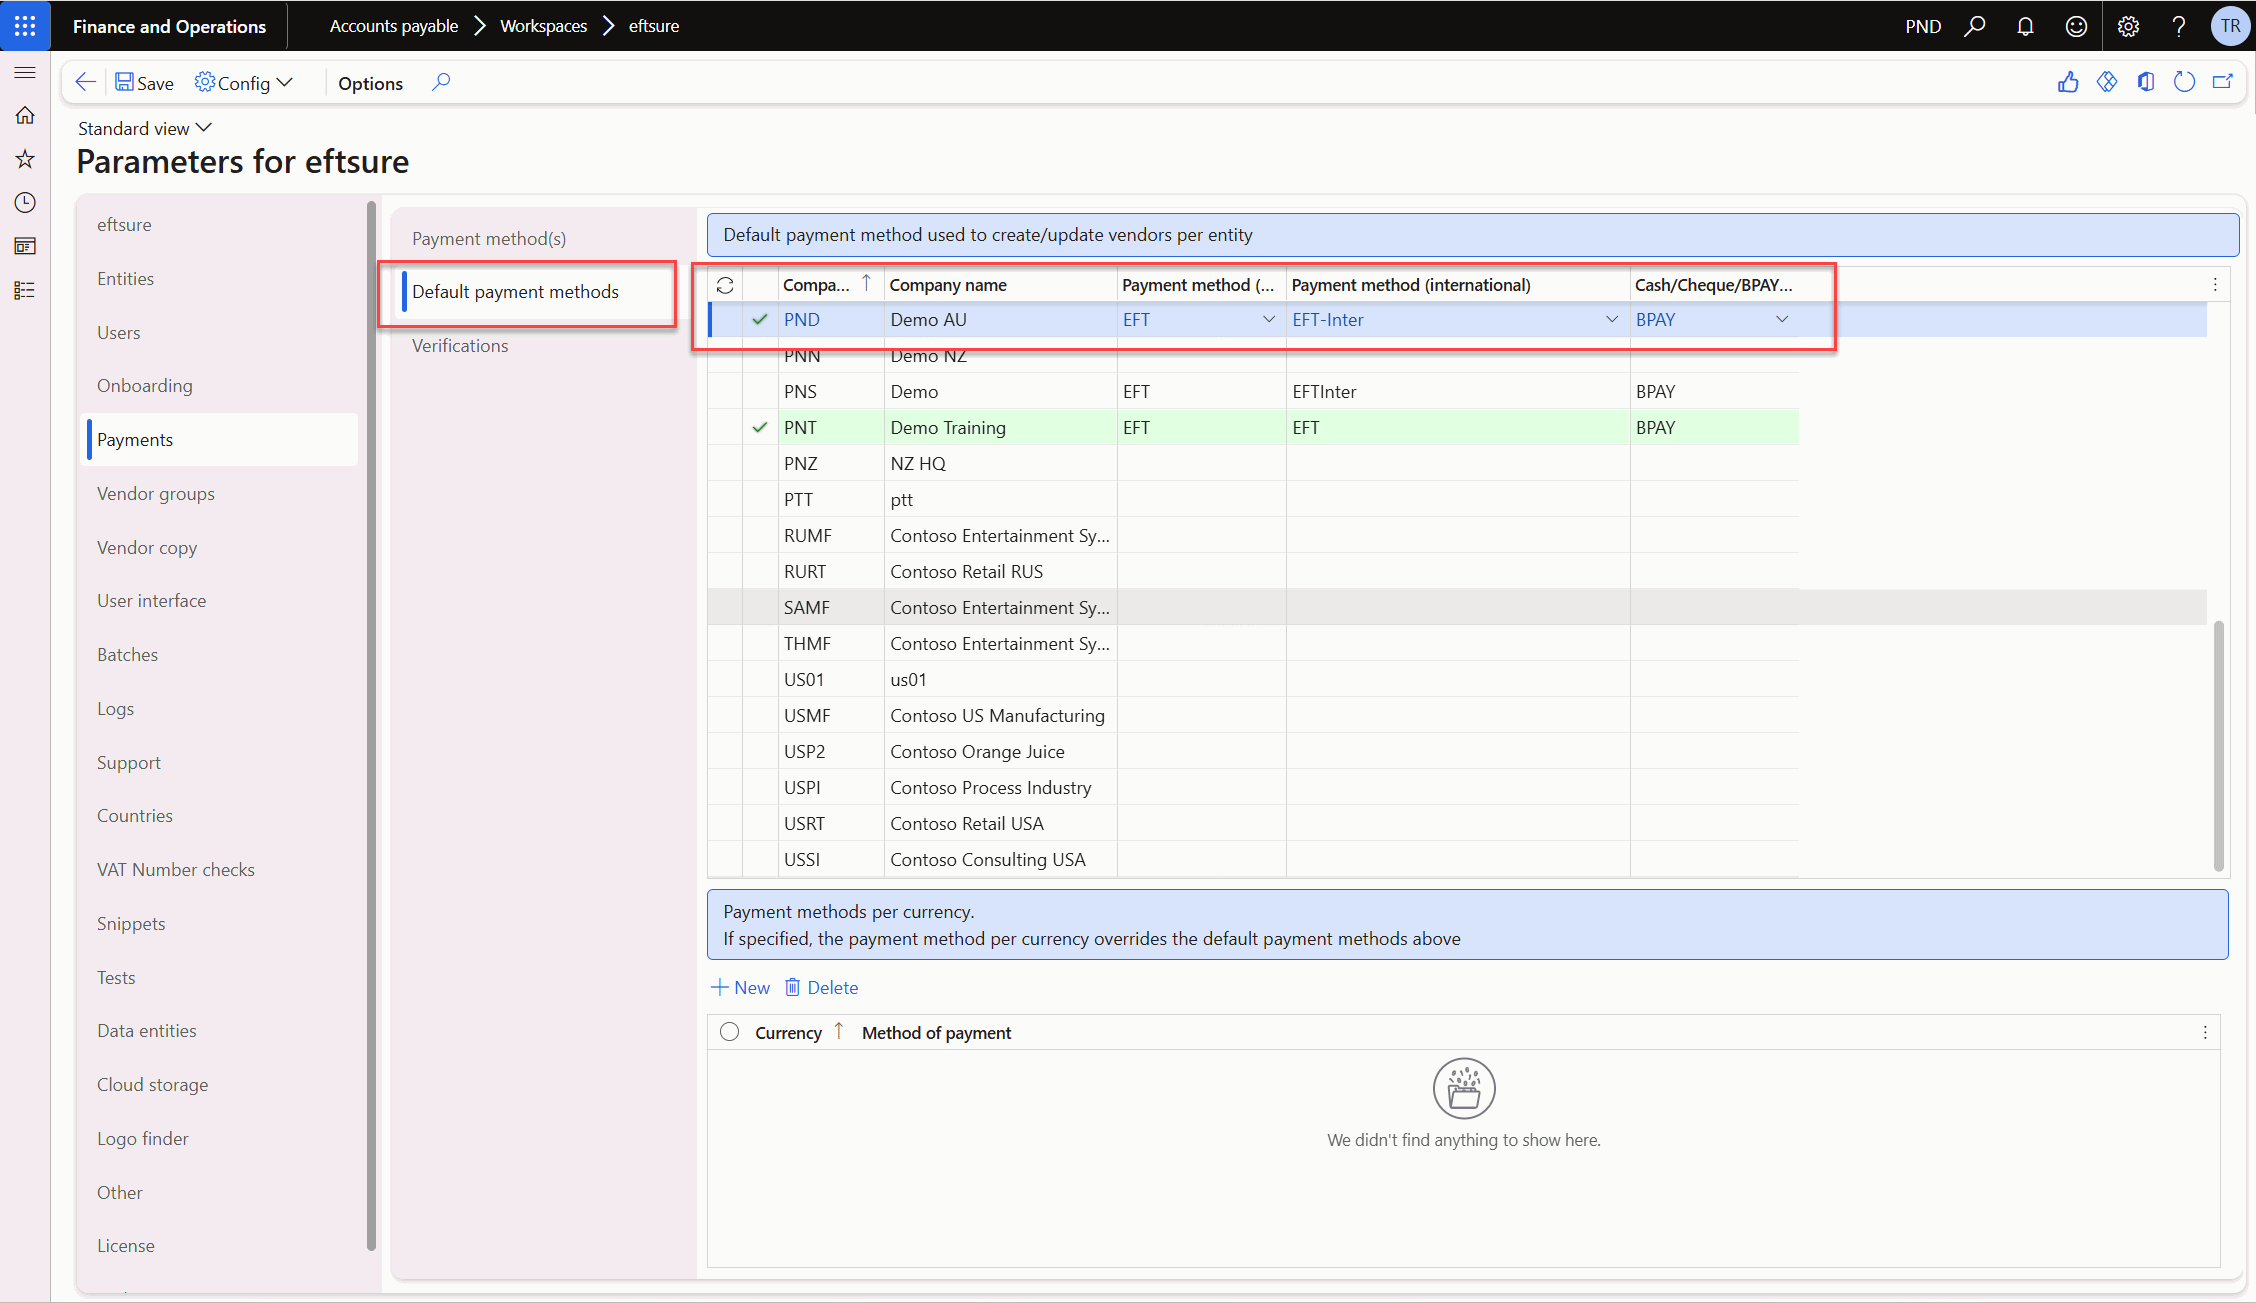
Task: Open Payment method domestic dropdown for PND
Action: click(1269, 320)
